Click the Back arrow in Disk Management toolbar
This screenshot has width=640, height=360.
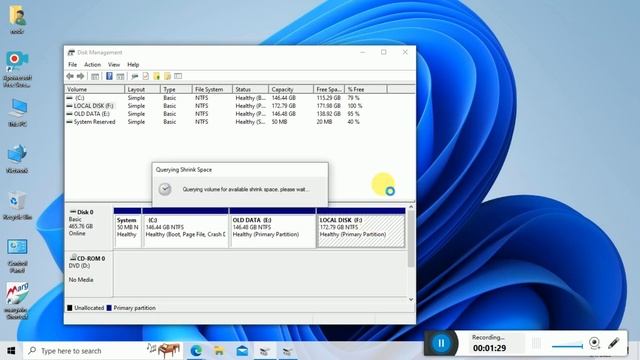click(x=70, y=76)
